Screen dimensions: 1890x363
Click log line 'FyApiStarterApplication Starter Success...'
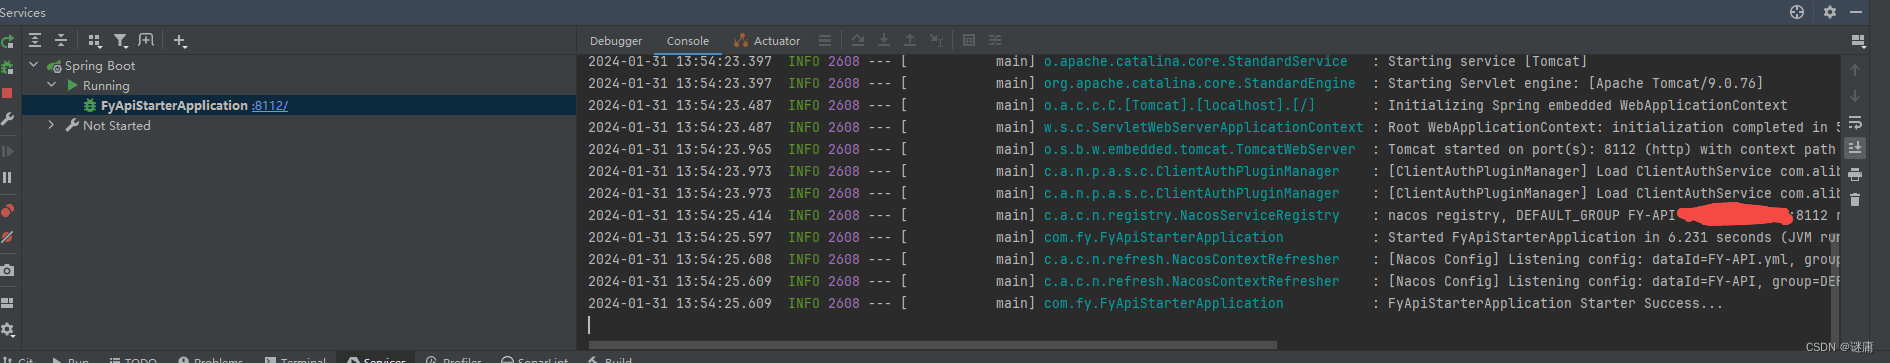point(1555,303)
